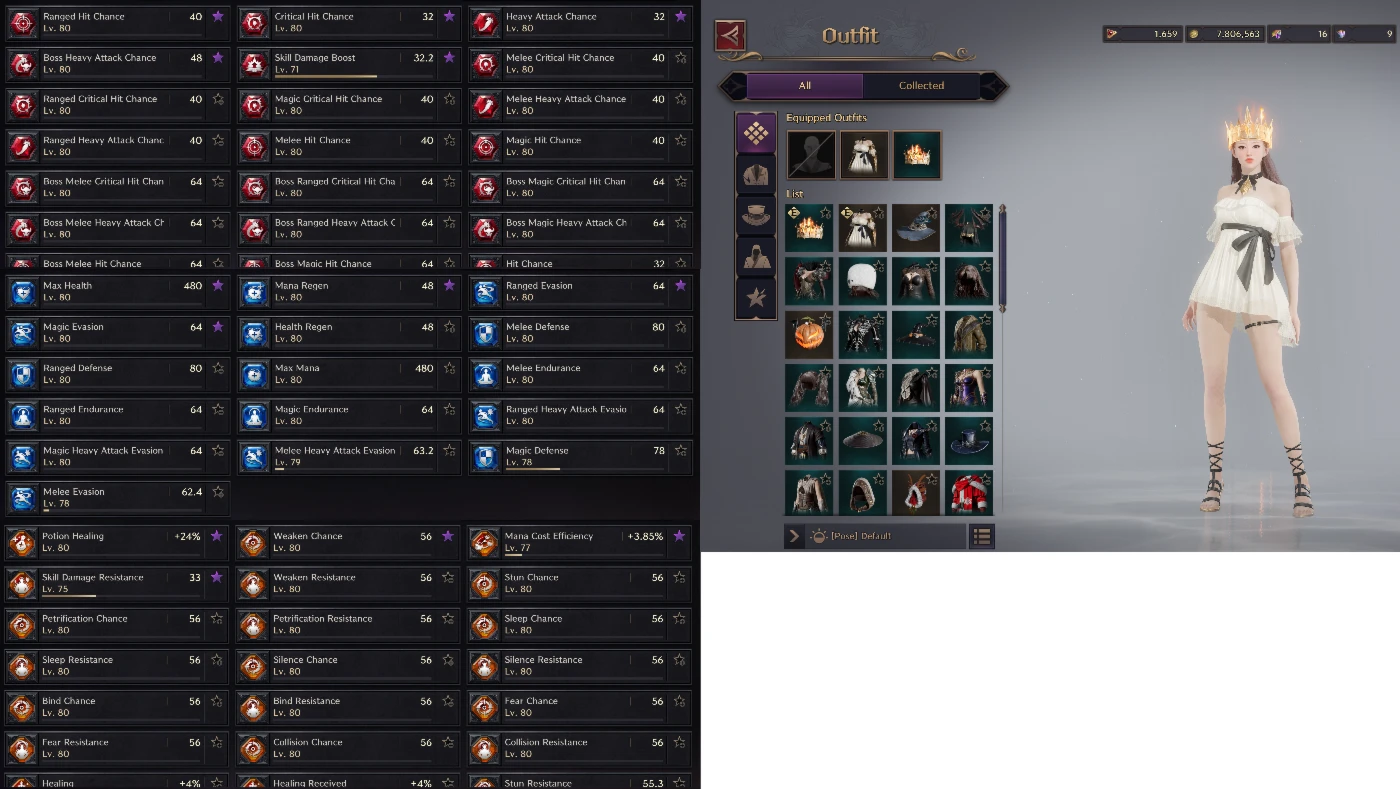Screen dimensions: 1400x789
Task: Select the all-categories grid icon in outfit sidebar
Action: (756, 133)
